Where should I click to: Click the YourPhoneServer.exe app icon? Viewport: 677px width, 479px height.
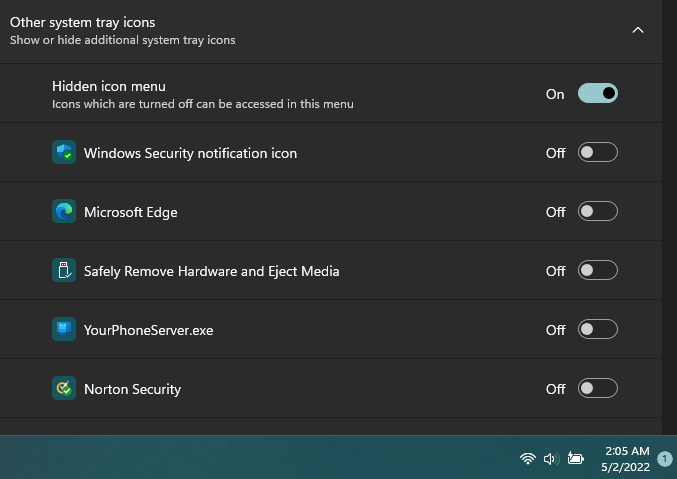64,330
